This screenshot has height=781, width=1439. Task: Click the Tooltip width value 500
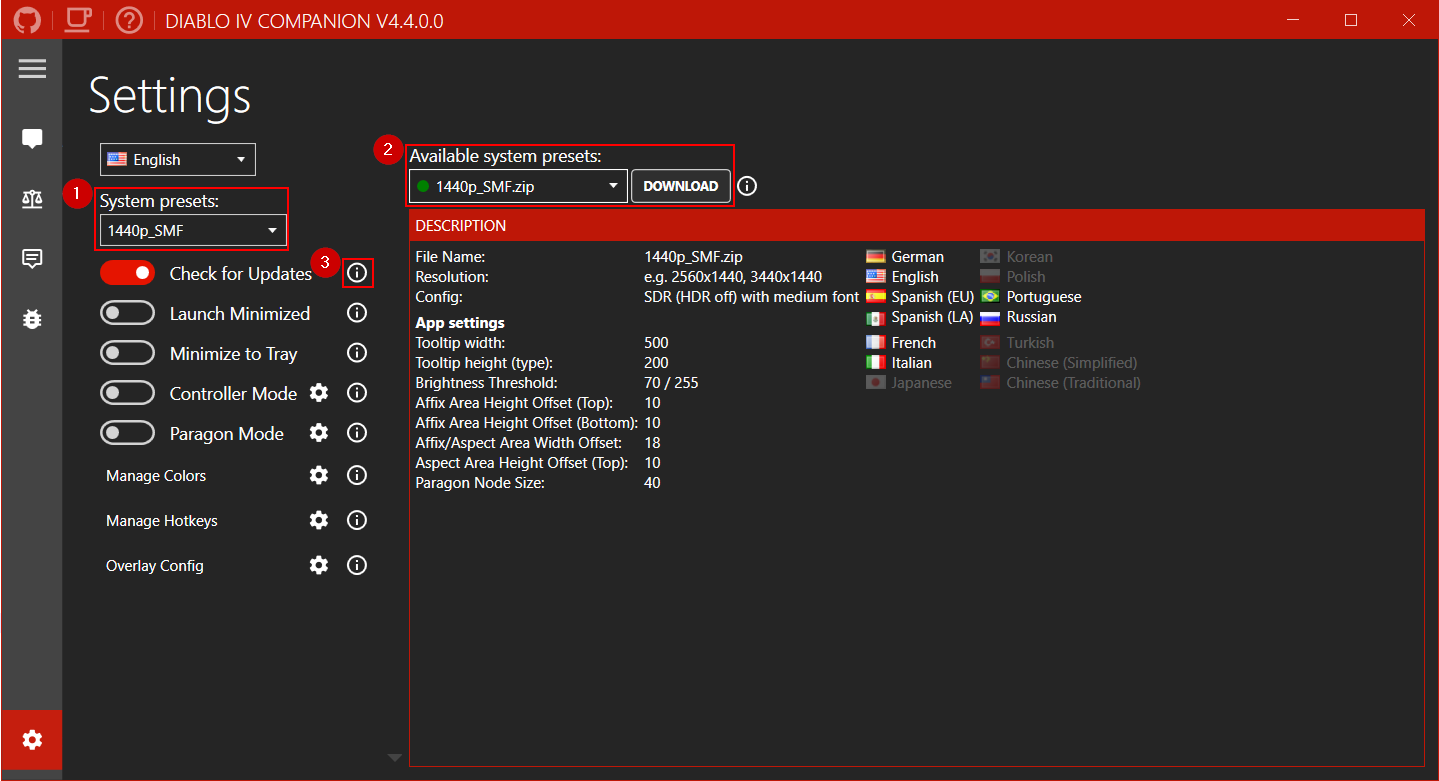coord(656,343)
